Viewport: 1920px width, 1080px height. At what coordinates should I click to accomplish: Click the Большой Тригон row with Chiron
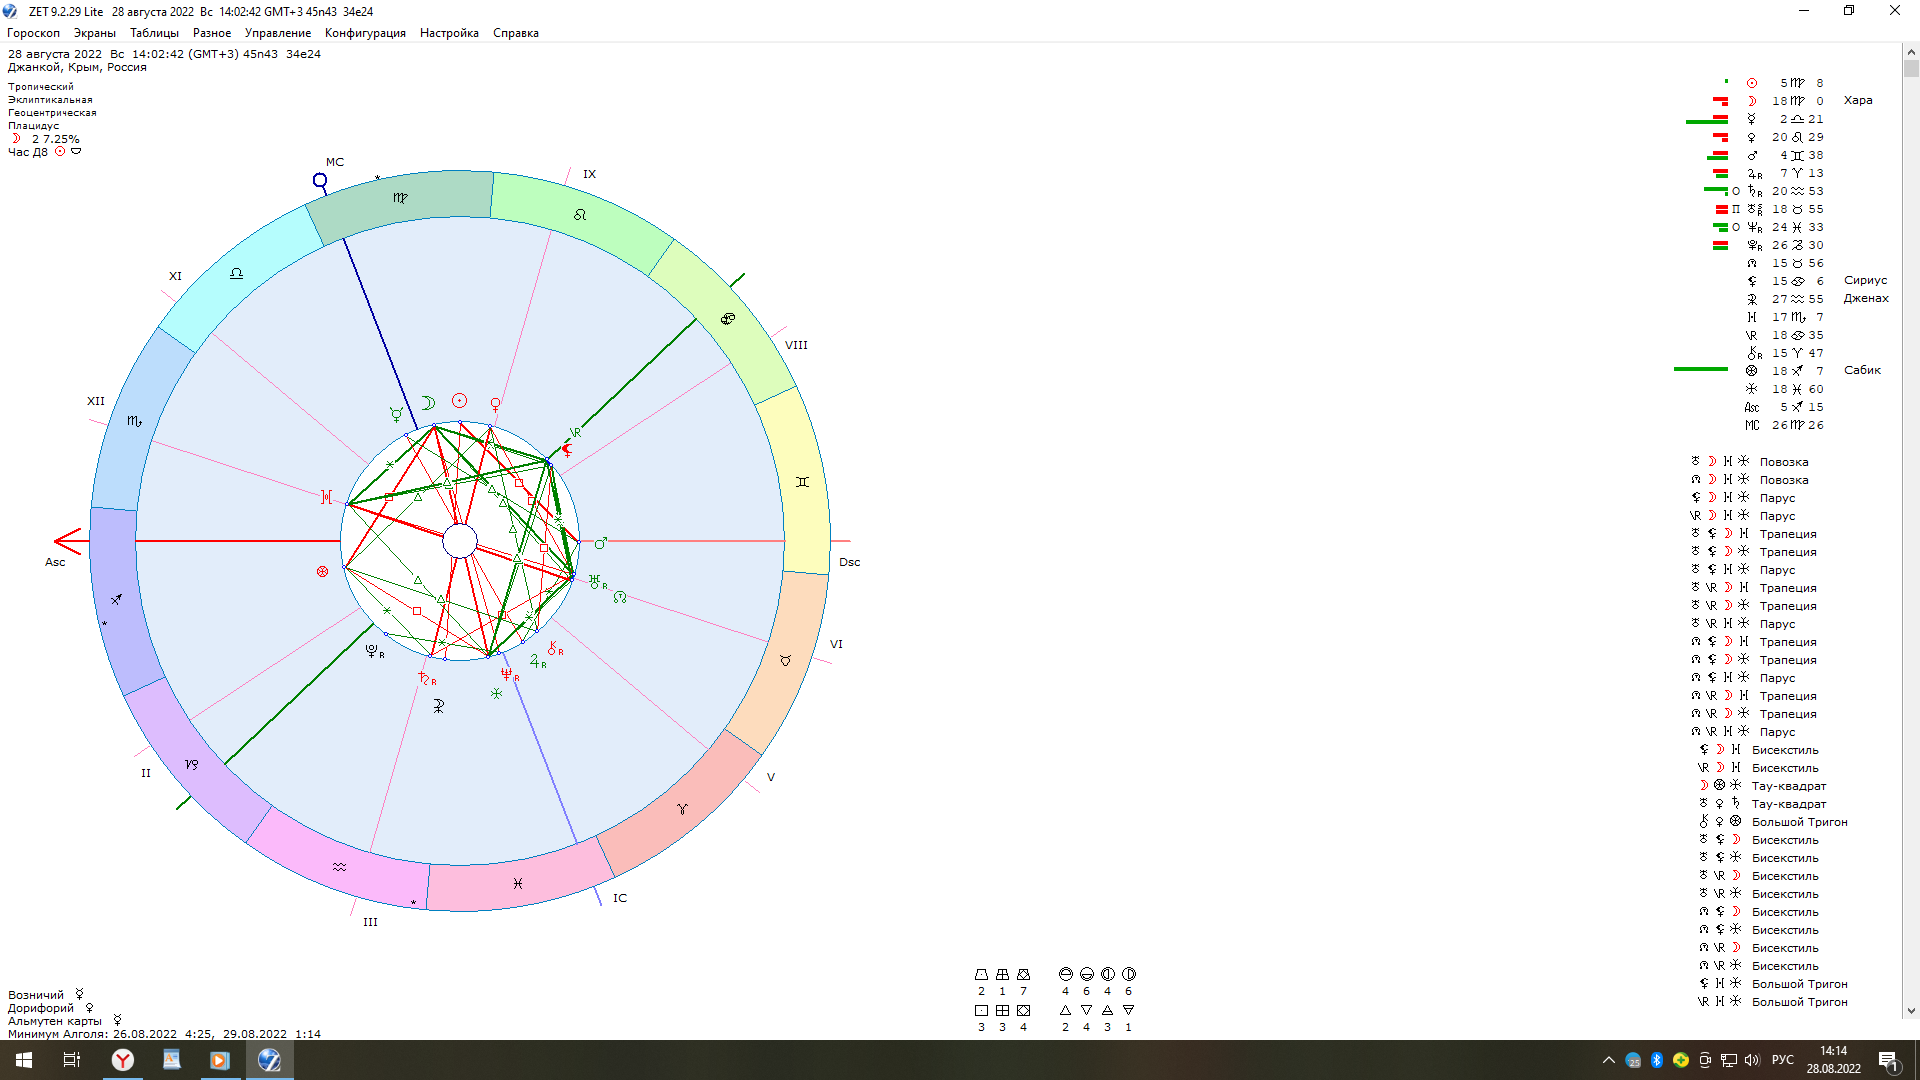[1798, 822]
